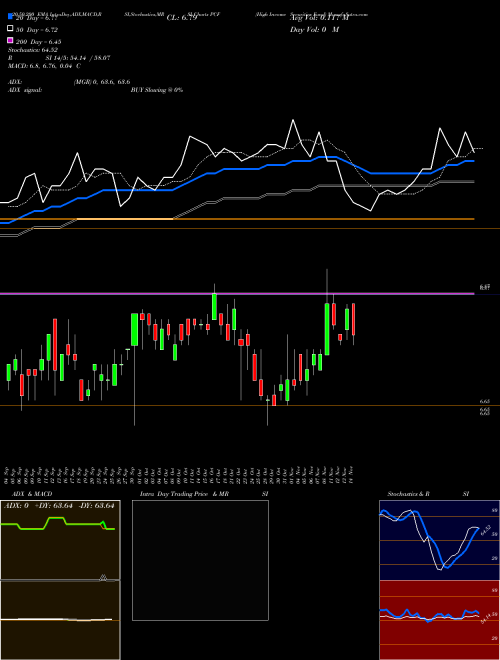Click the 'Stochastics & R' panel title
The image size is (500, 660).
pyautogui.click(x=408, y=494)
